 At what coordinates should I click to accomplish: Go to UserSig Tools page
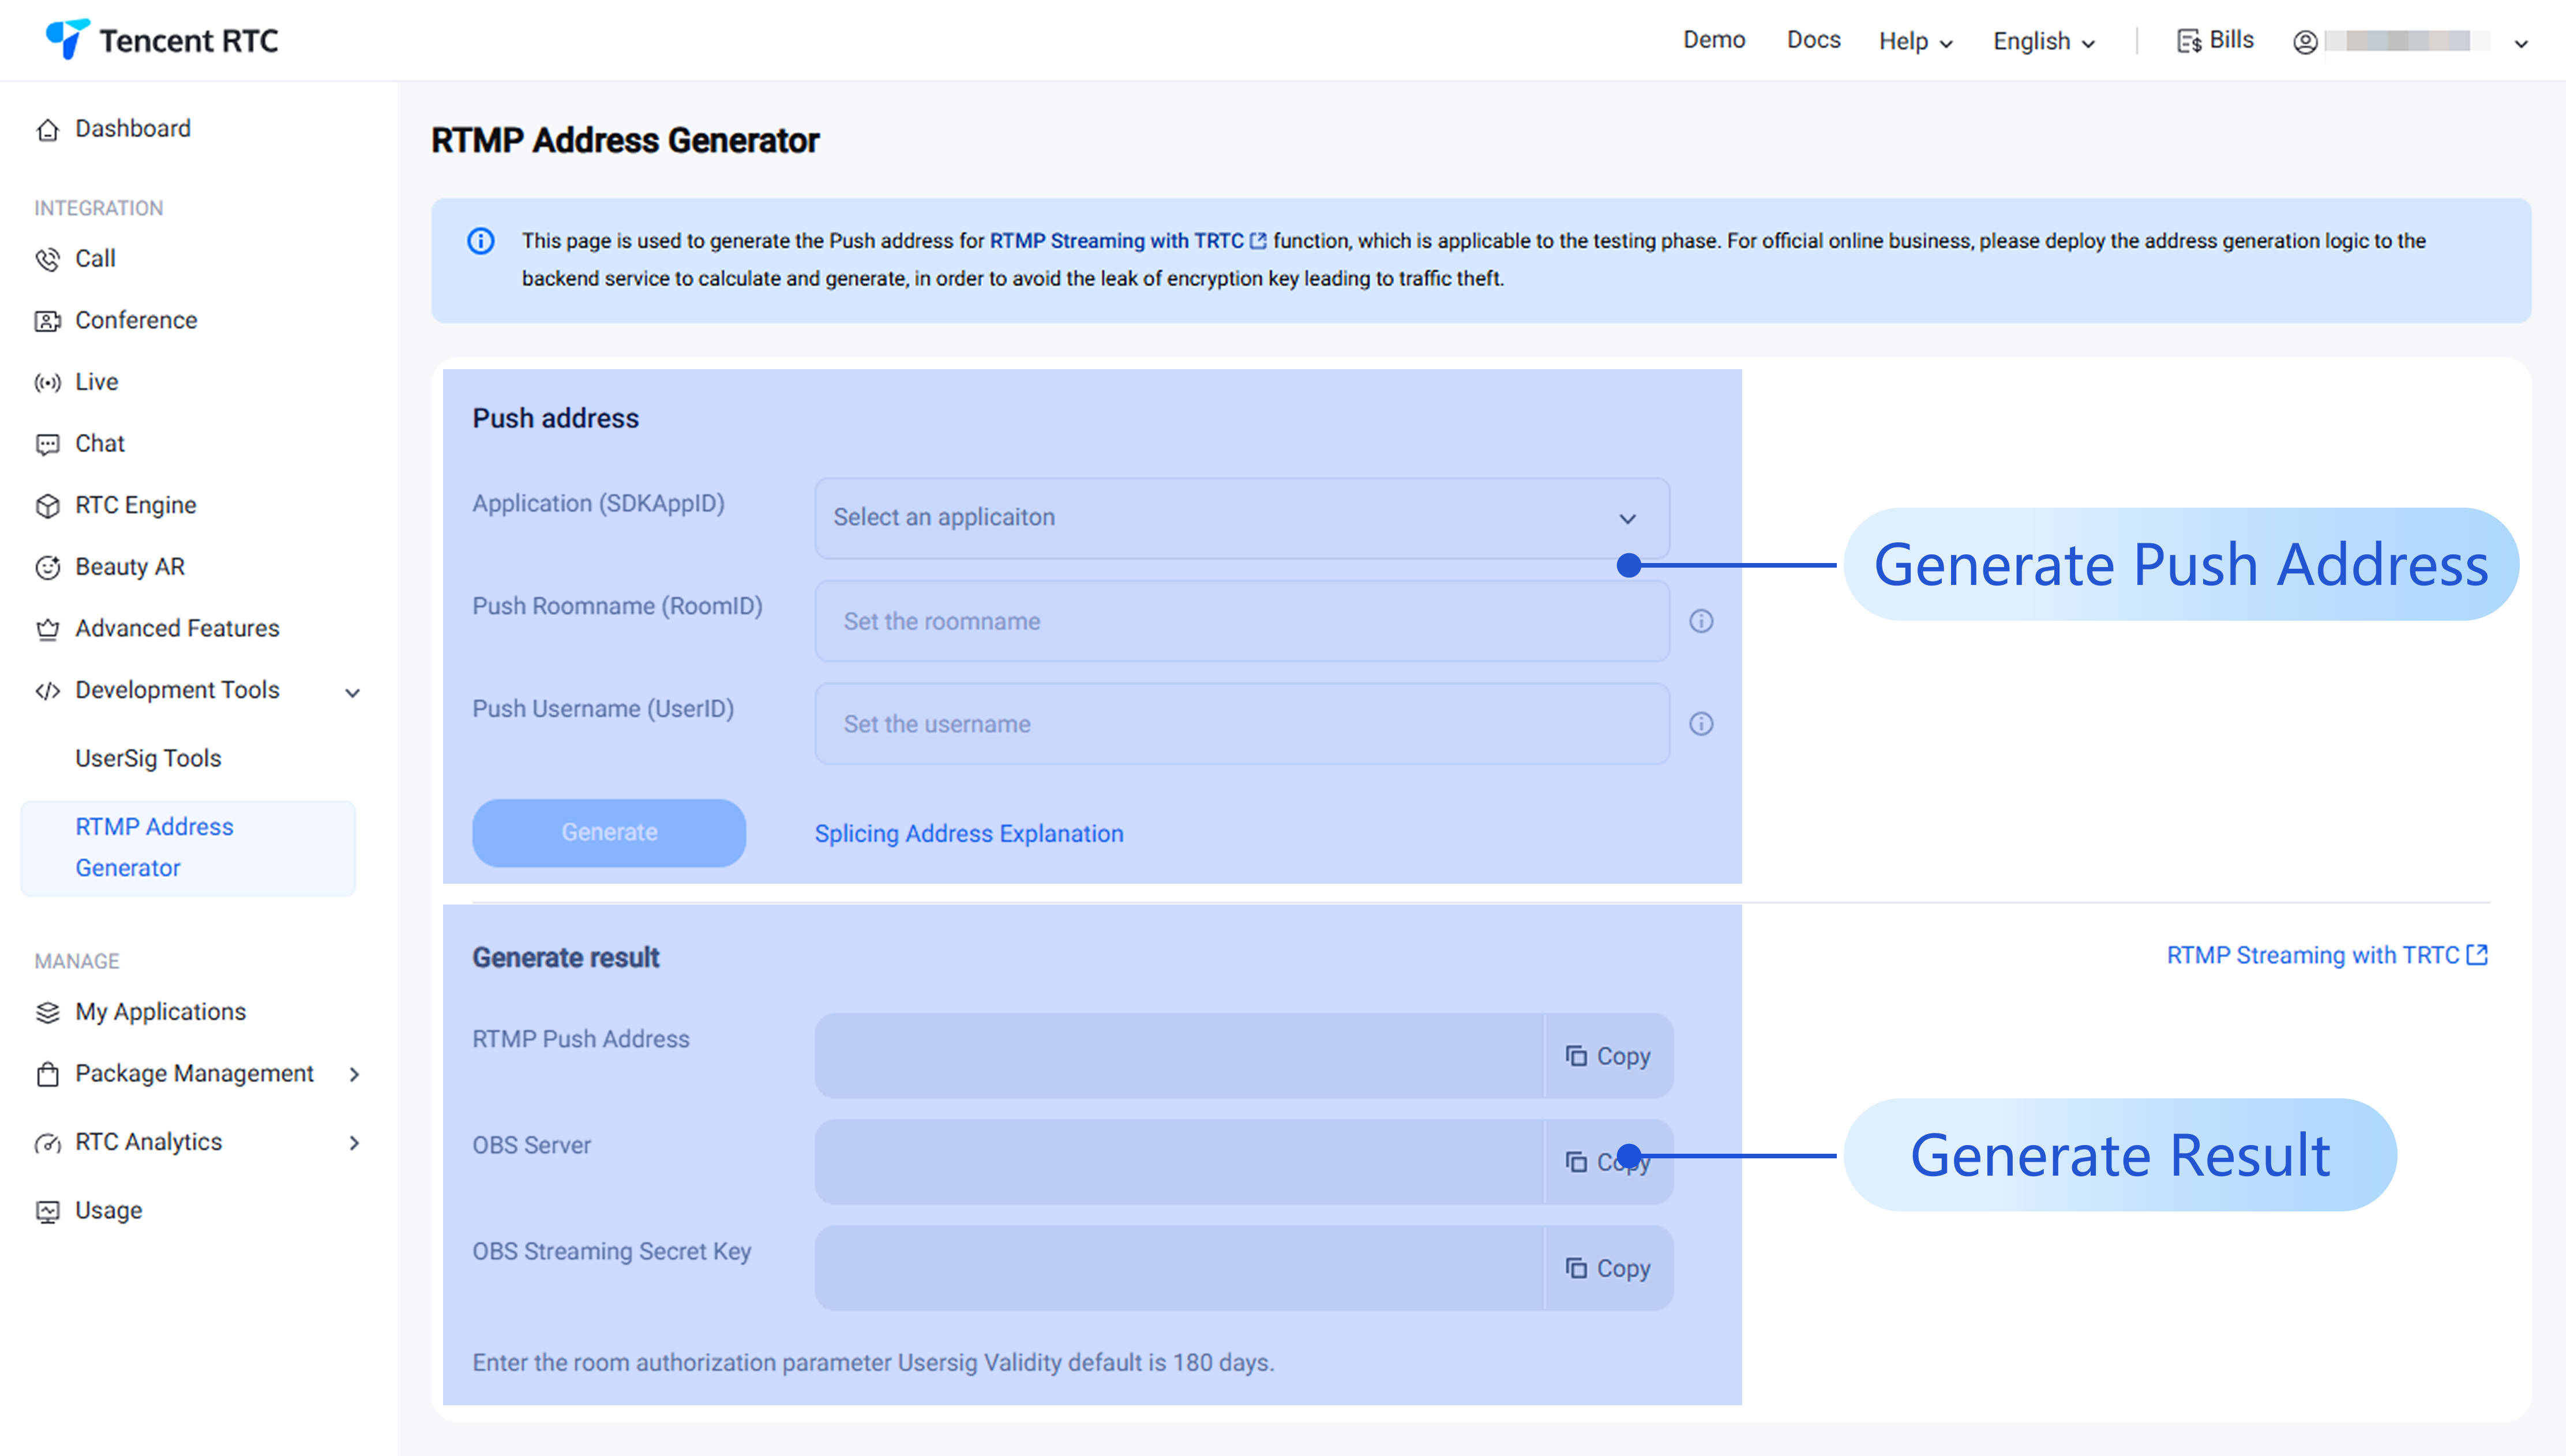click(148, 758)
